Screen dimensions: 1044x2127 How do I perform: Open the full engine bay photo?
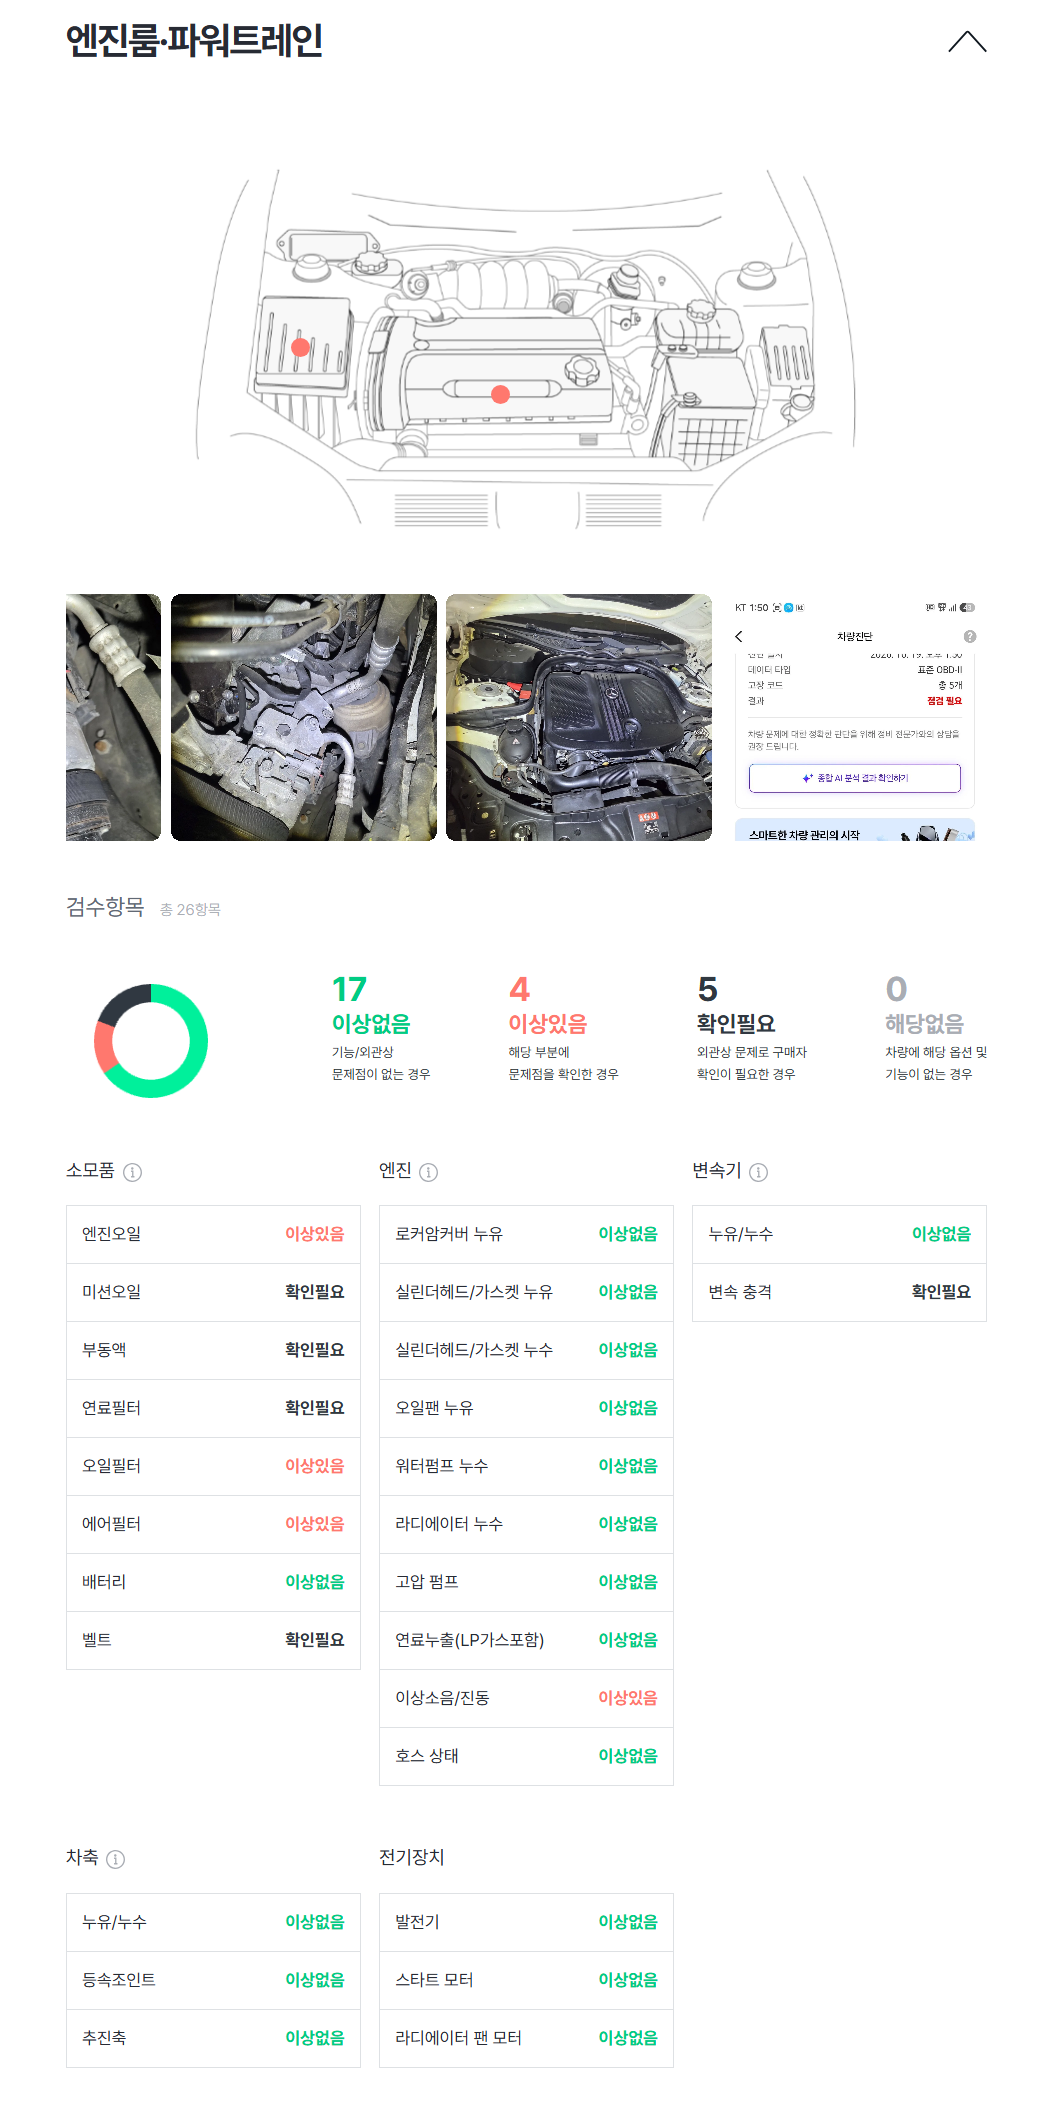[x=579, y=717]
